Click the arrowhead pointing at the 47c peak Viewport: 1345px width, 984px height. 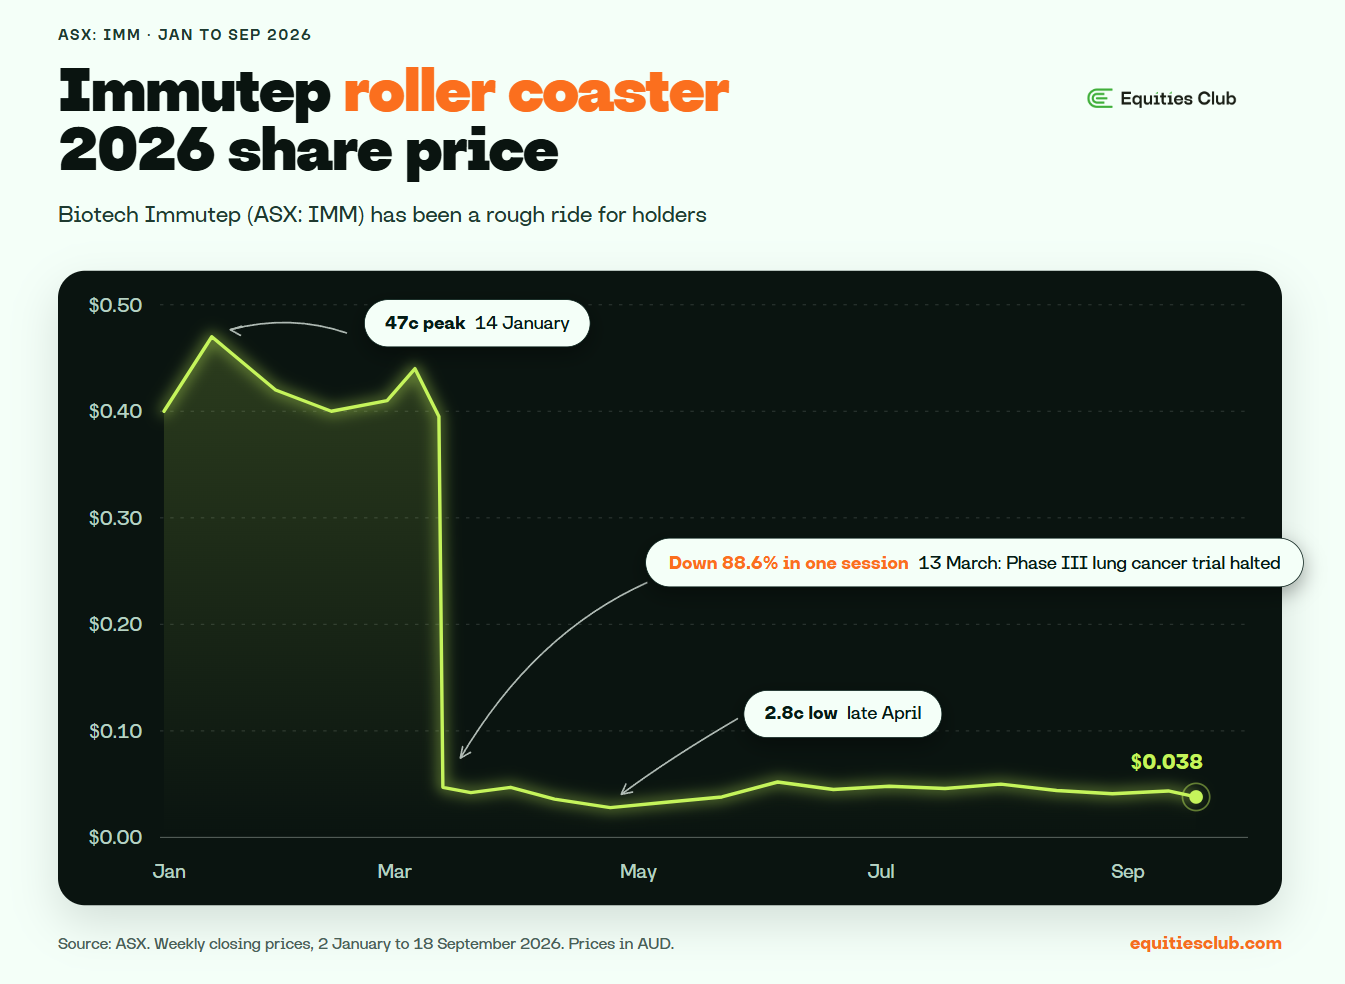(237, 330)
